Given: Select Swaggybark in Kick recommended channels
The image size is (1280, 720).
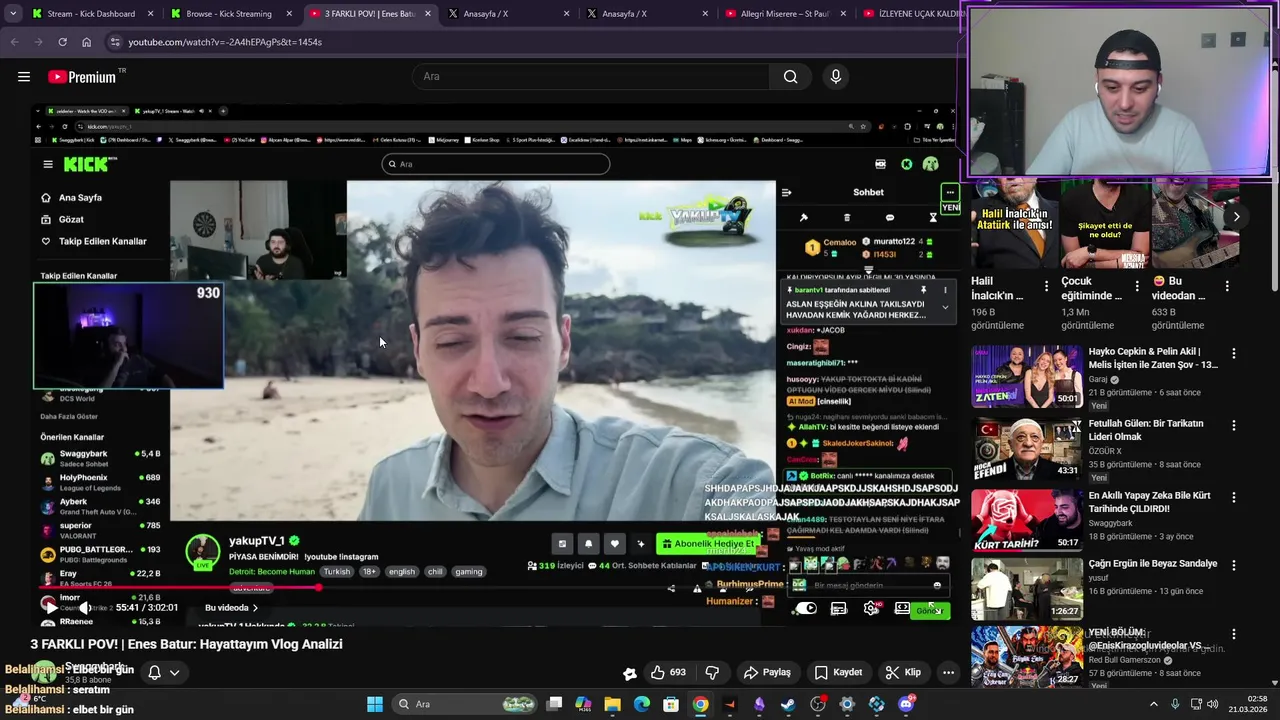Looking at the screenshot, I should point(100,458).
